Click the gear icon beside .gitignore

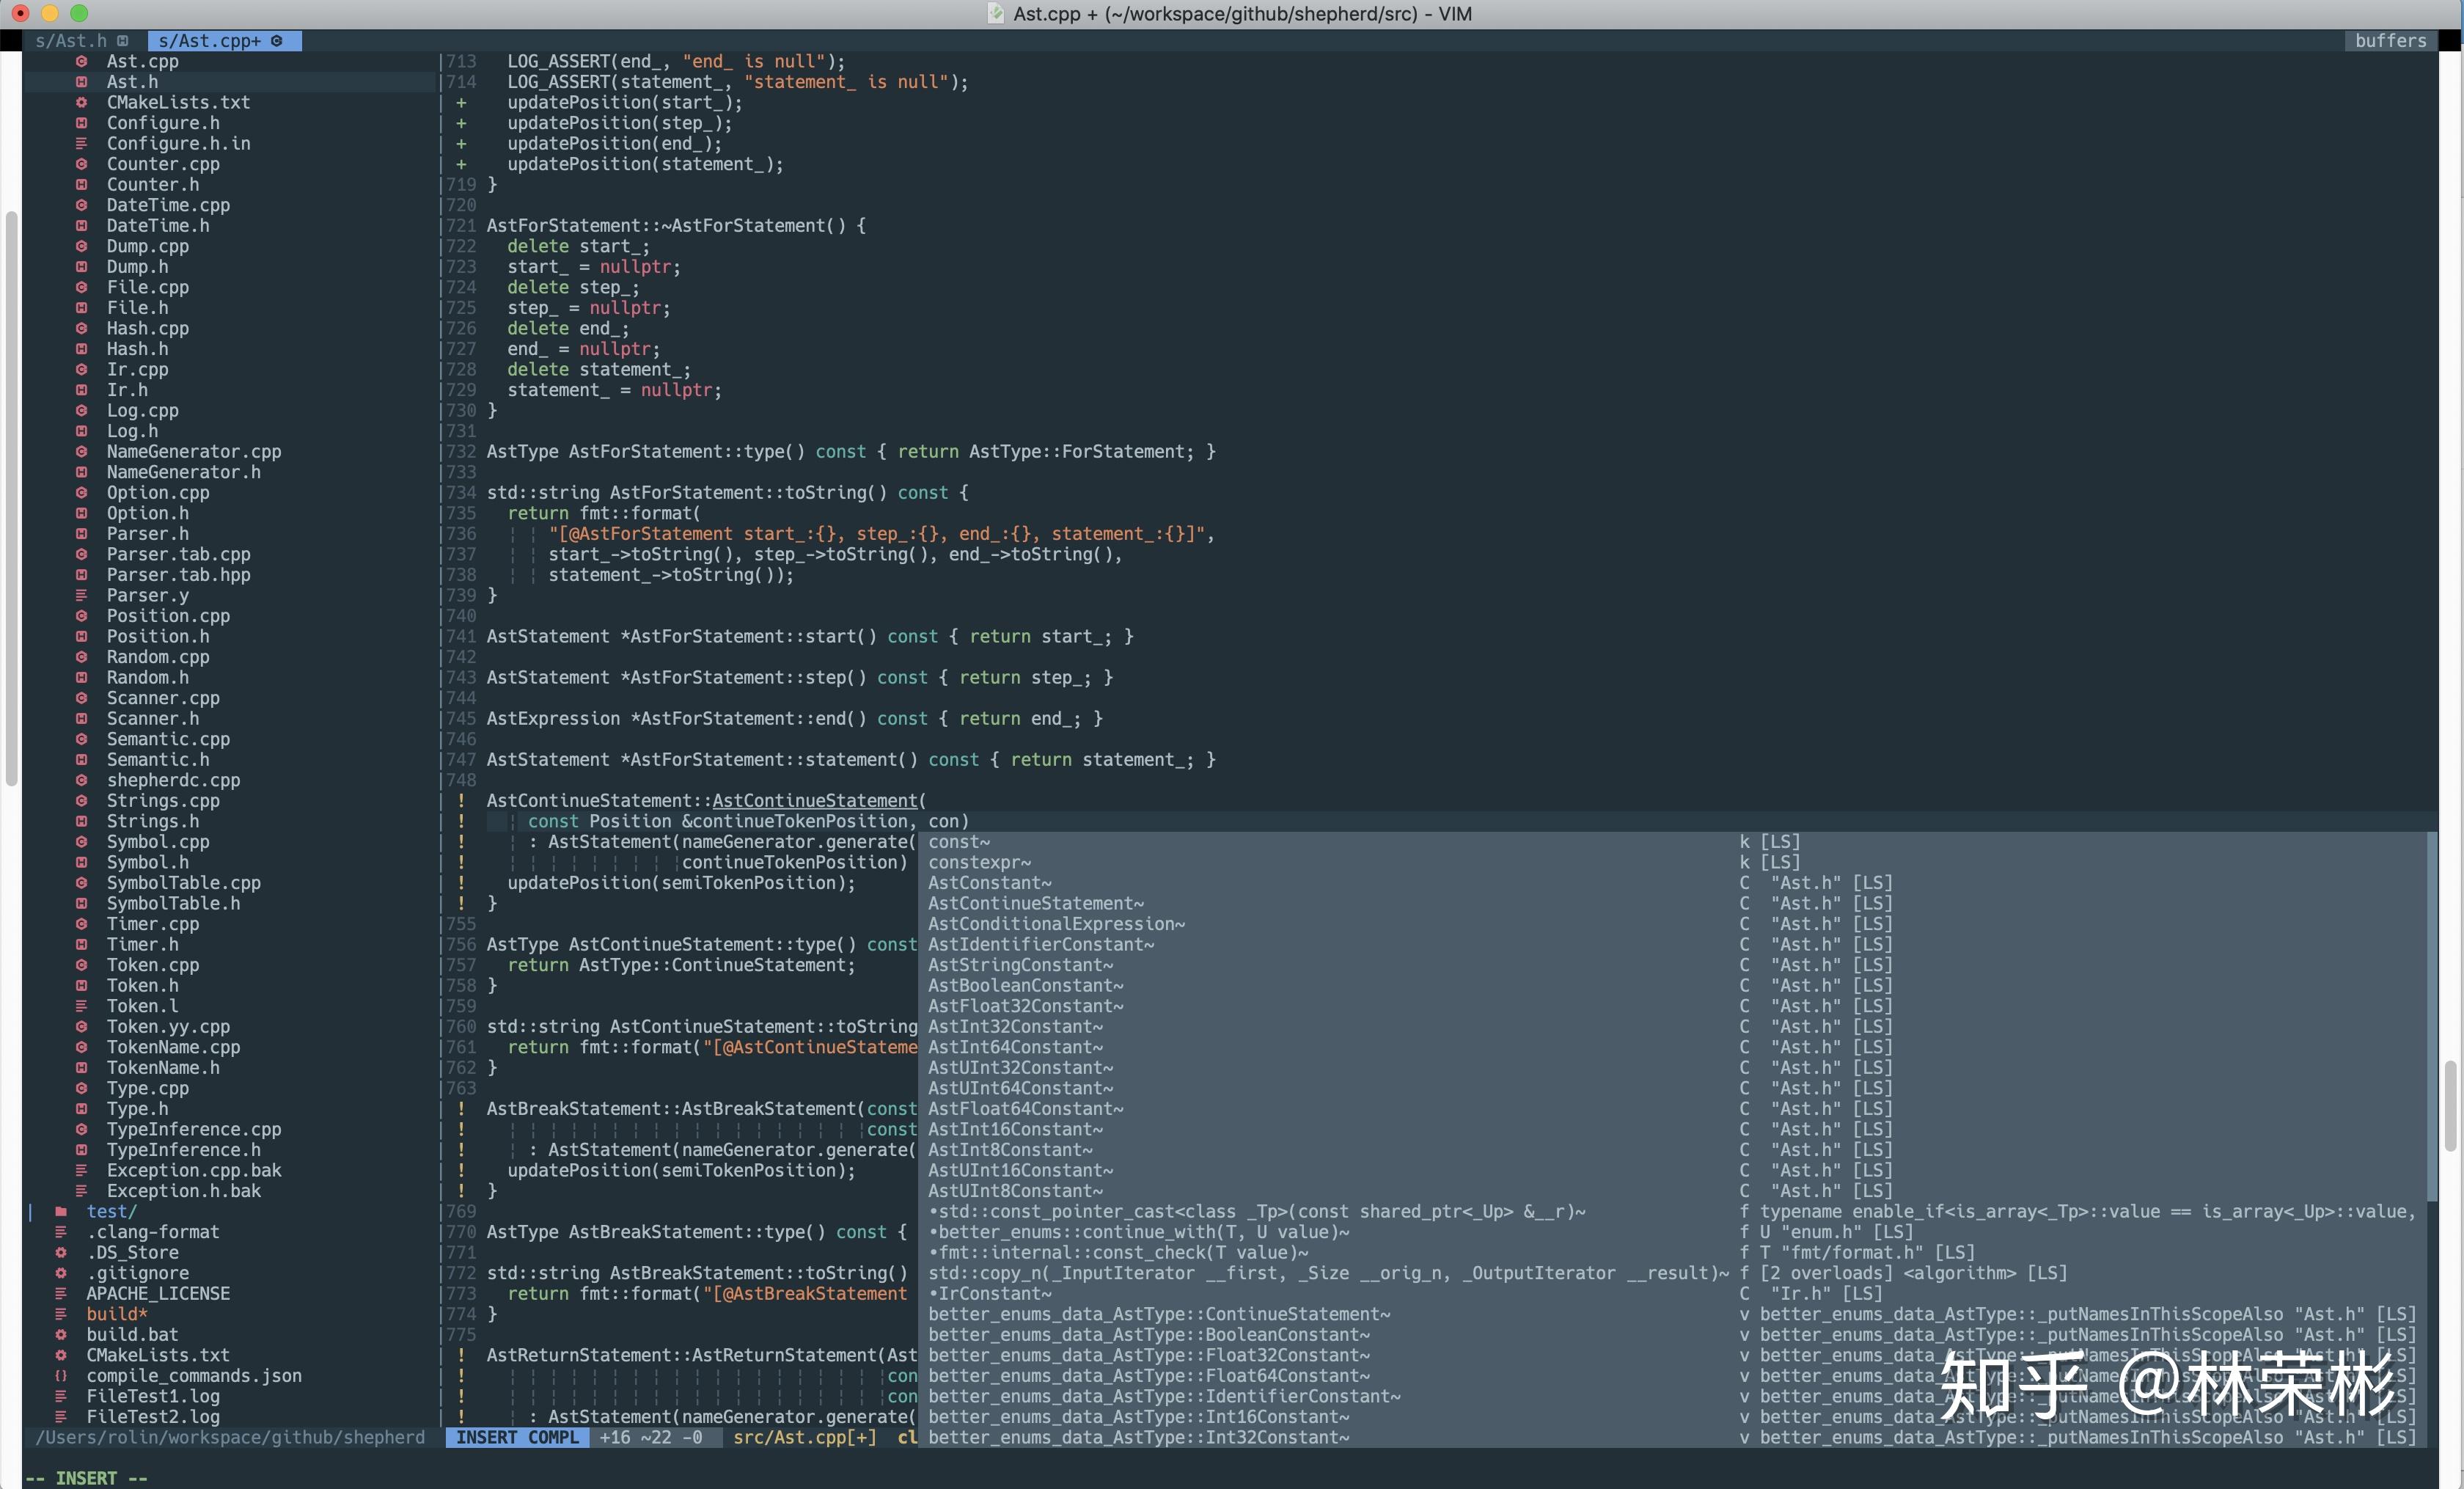tap(61, 1273)
